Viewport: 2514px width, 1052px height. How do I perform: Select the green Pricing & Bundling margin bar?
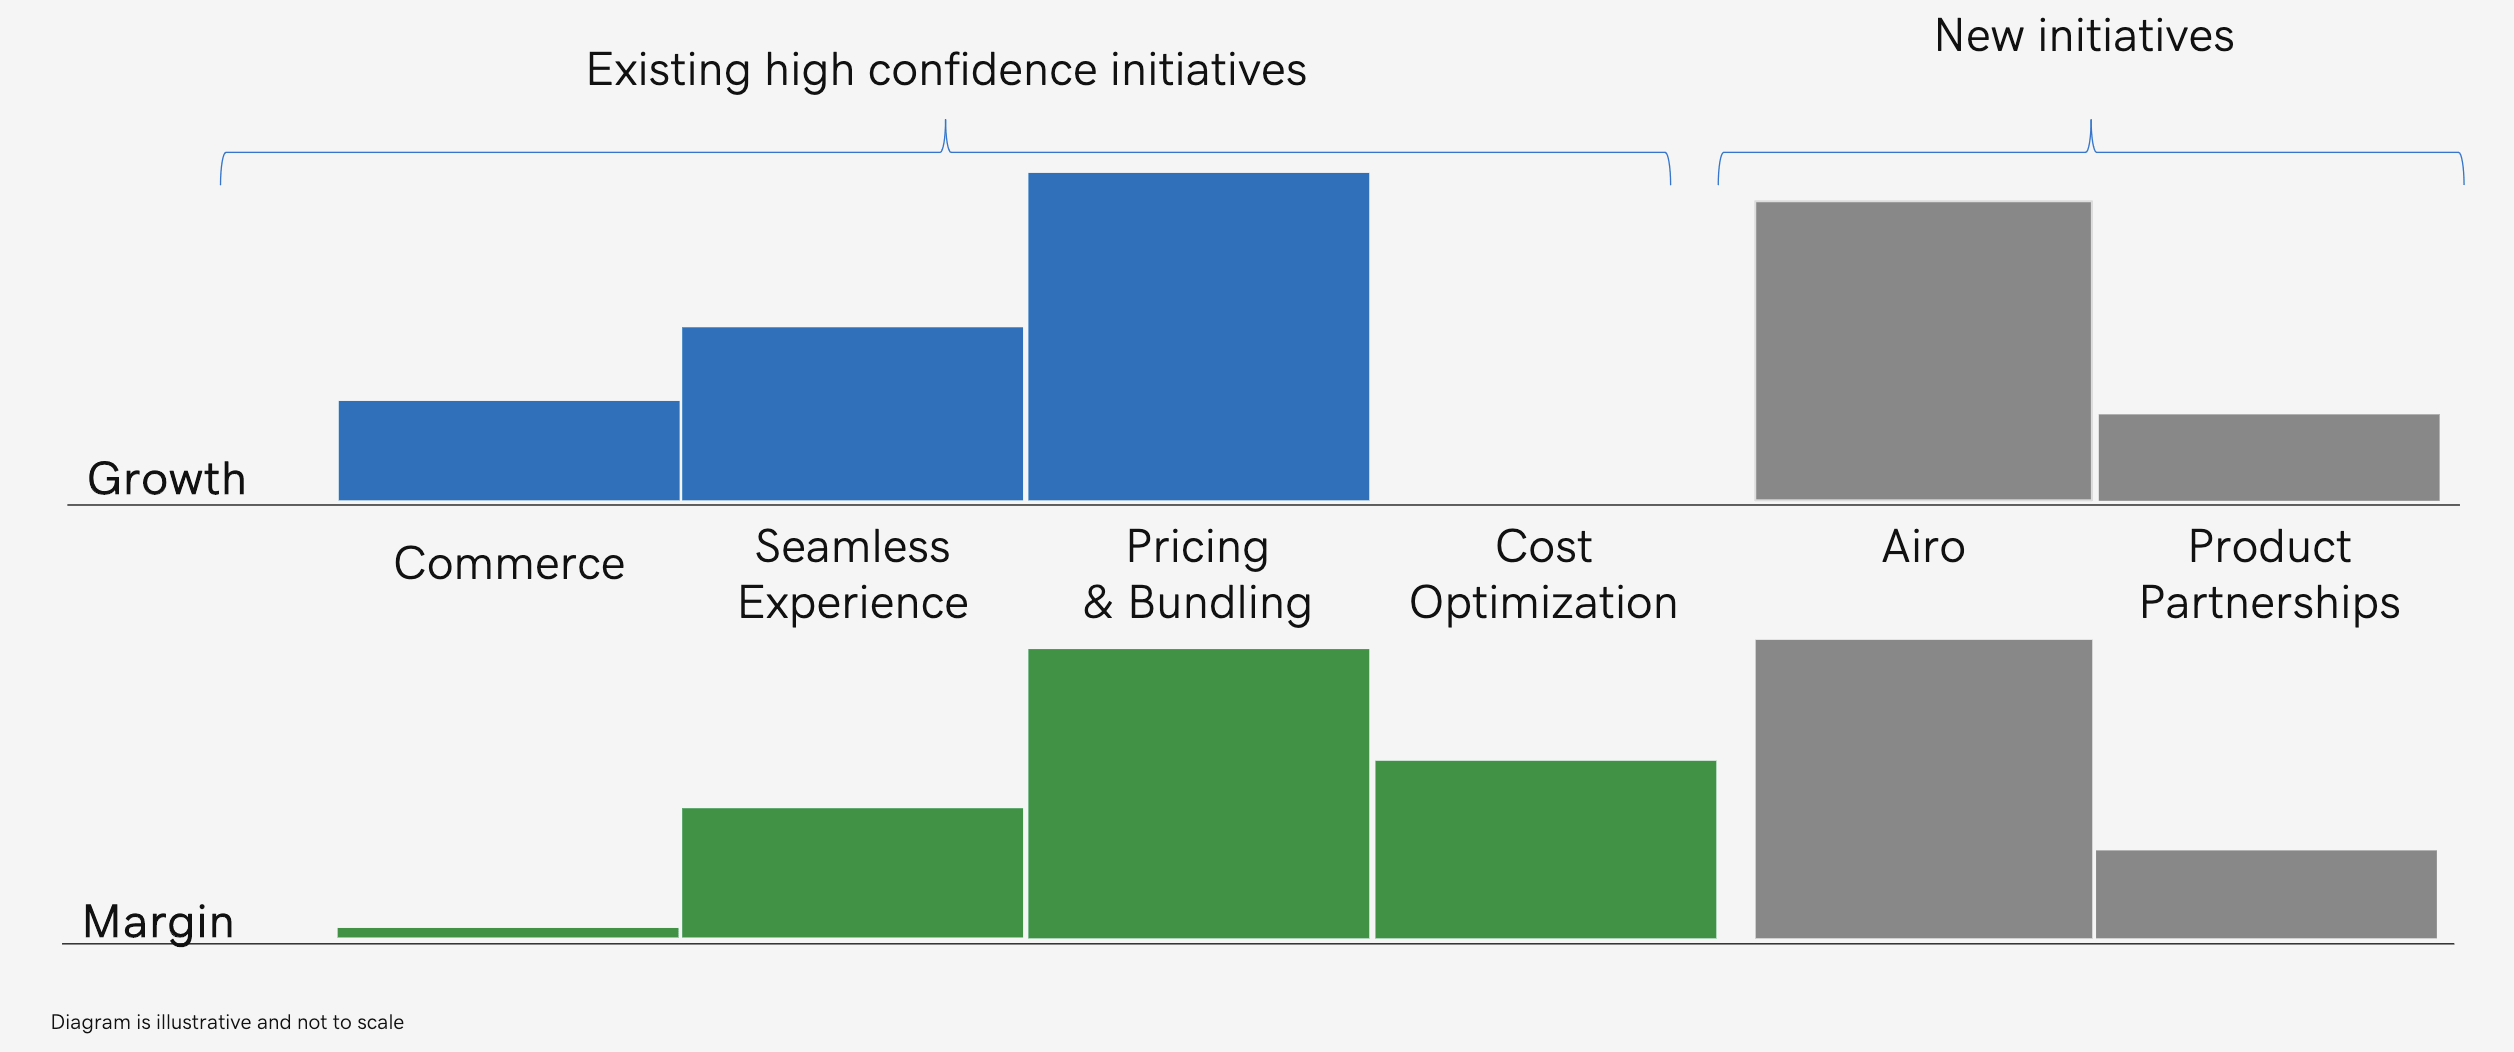(1198, 793)
